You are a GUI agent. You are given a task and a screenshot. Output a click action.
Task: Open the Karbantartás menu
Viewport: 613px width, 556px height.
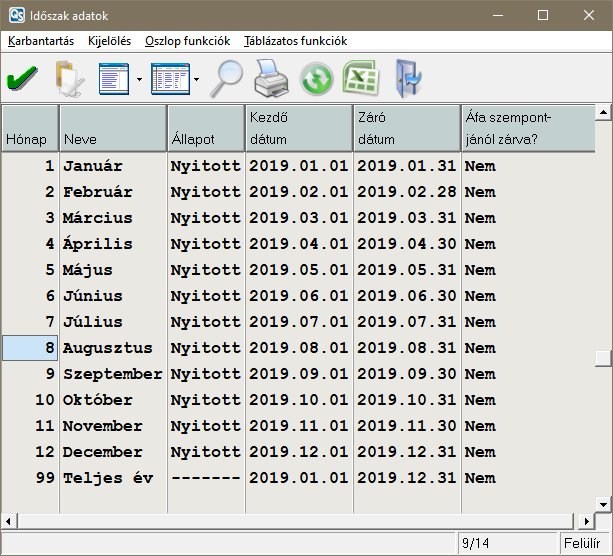[x=41, y=41]
